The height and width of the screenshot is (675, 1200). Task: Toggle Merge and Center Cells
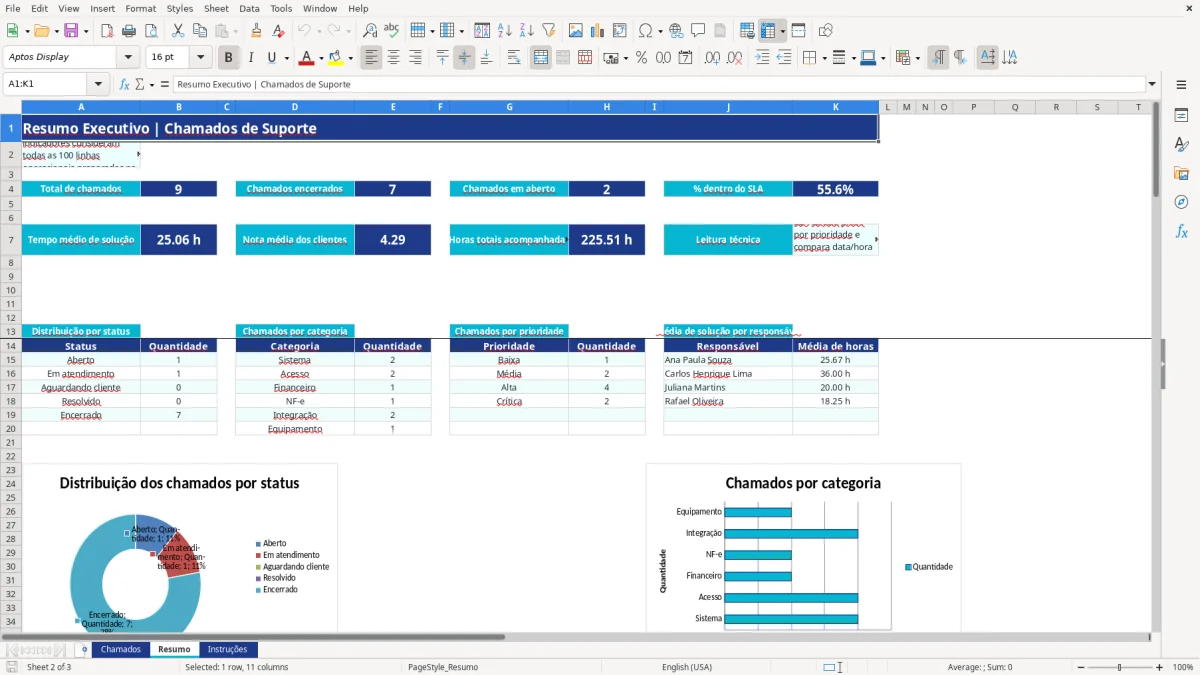click(x=541, y=58)
